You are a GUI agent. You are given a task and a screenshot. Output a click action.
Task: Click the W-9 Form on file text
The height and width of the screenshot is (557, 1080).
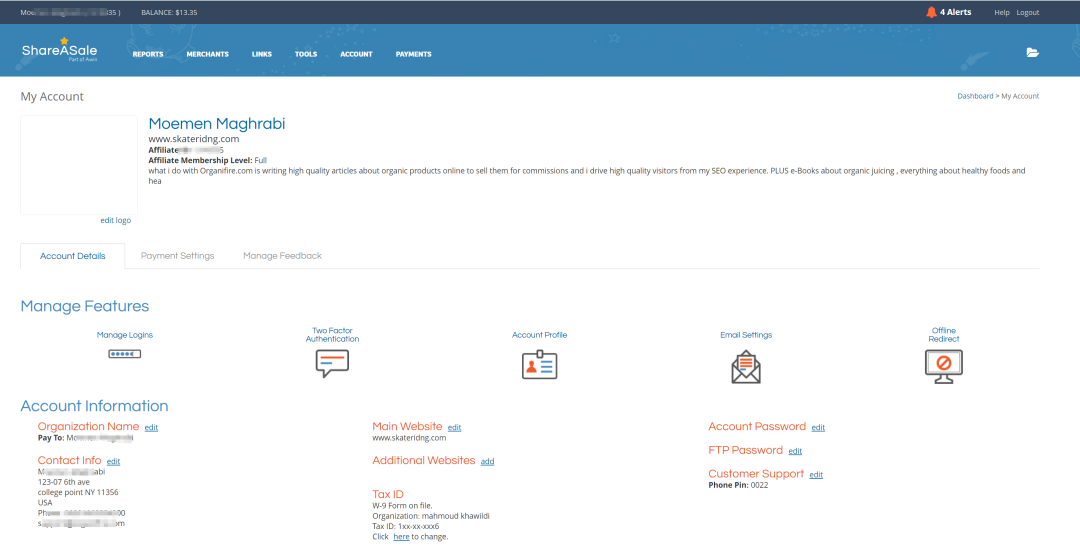point(402,505)
